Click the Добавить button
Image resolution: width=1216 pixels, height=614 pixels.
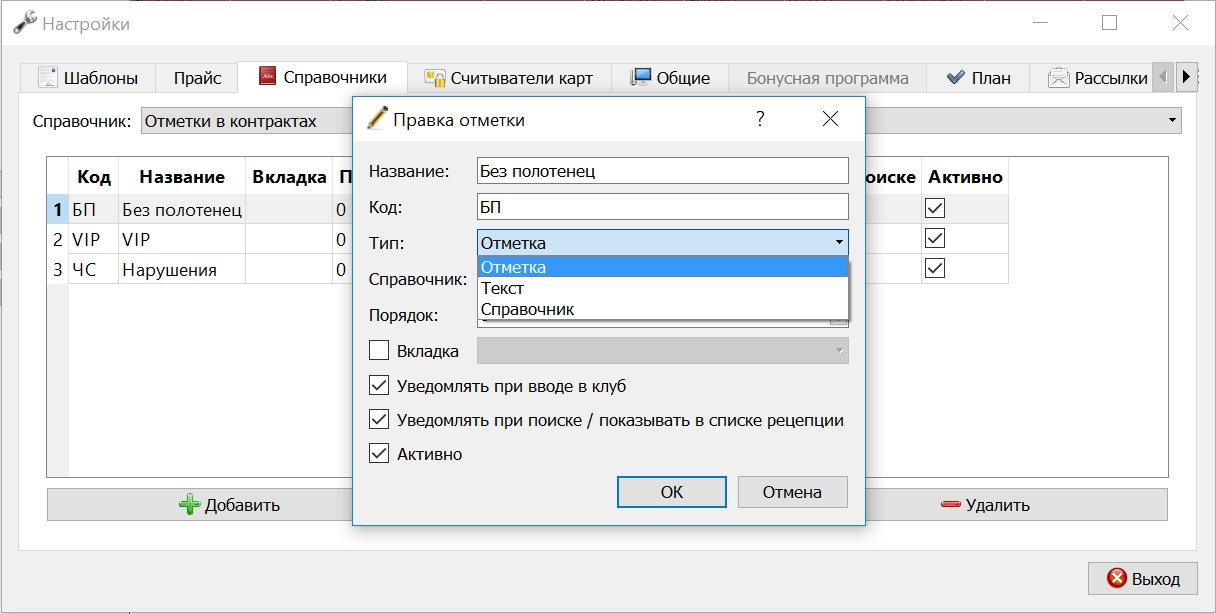coord(229,505)
